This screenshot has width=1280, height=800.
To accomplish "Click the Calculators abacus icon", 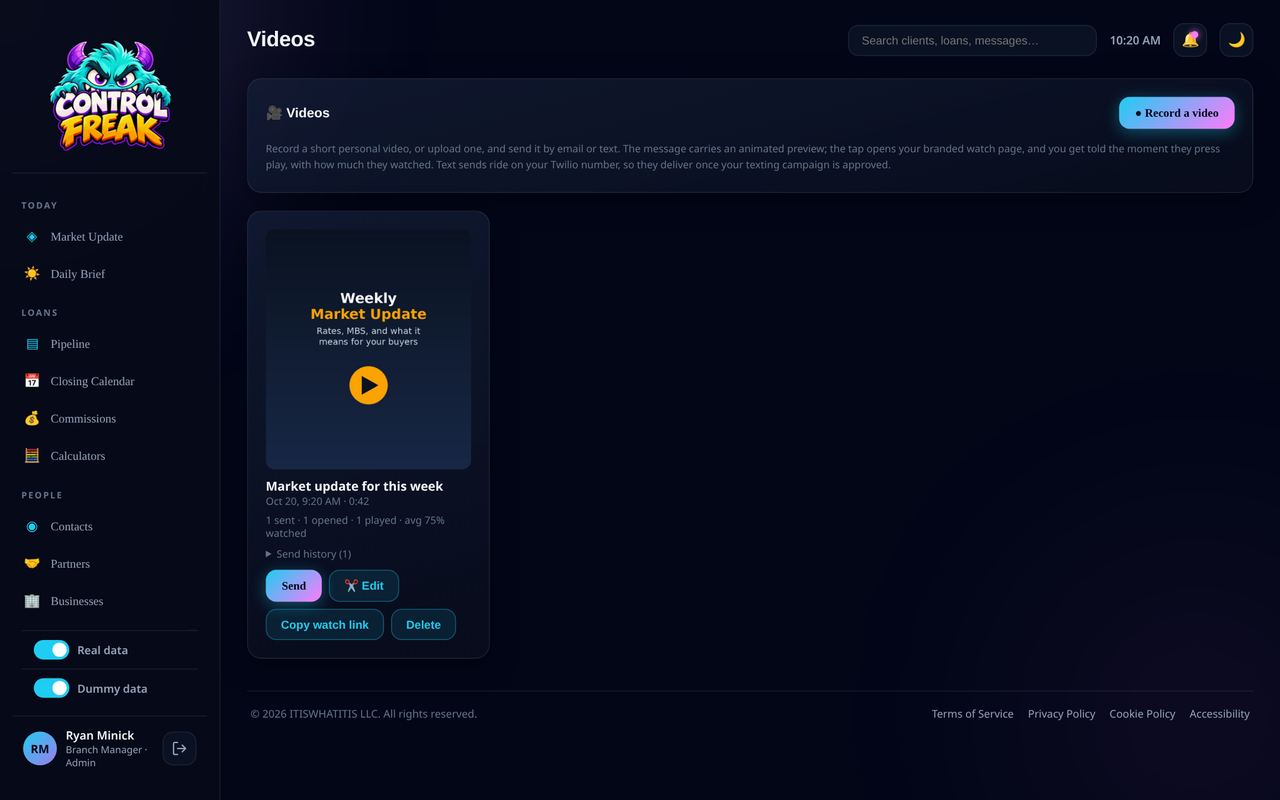I will (32, 456).
